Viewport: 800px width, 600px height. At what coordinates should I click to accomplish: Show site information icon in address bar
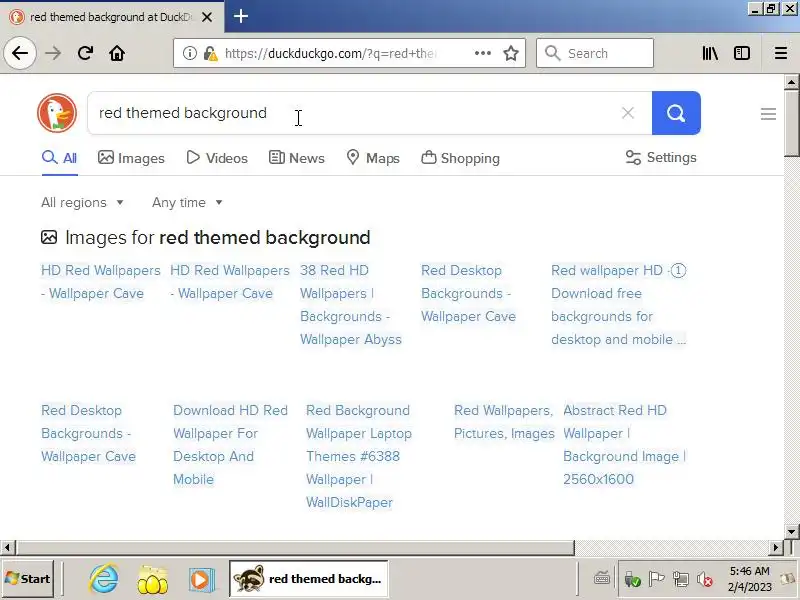(189, 53)
